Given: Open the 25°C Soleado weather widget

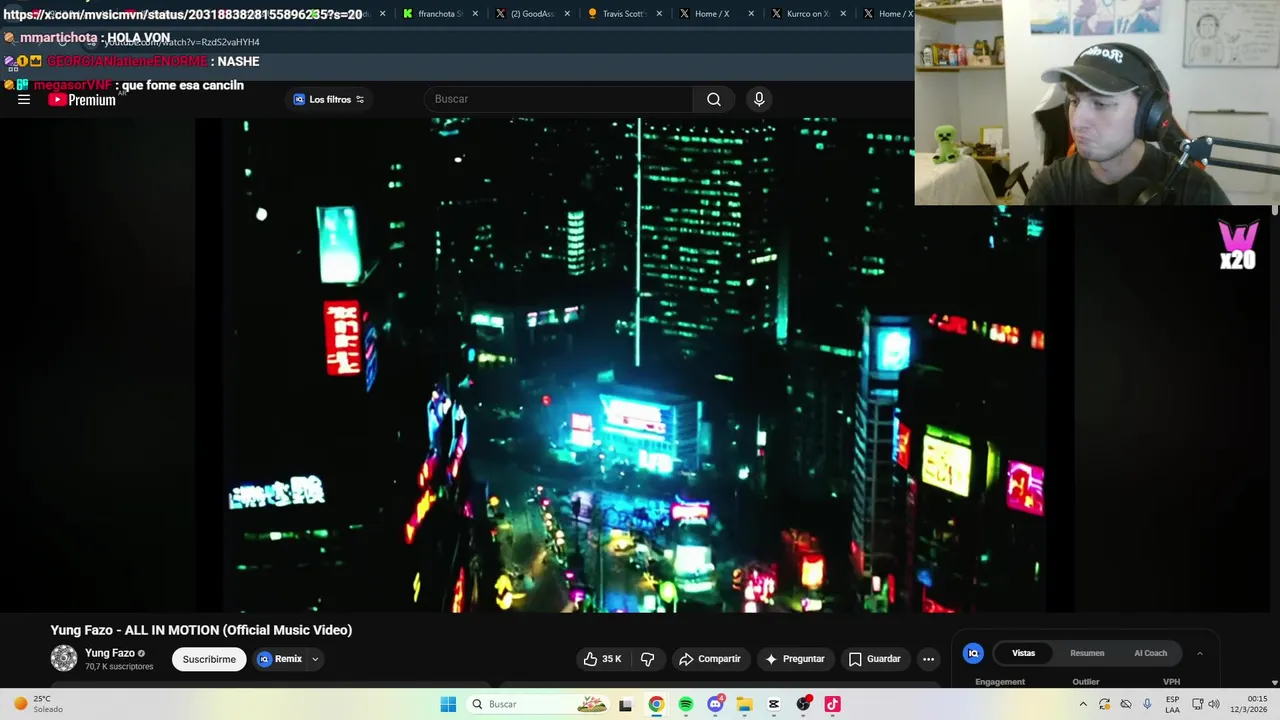Looking at the screenshot, I should [39, 704].
